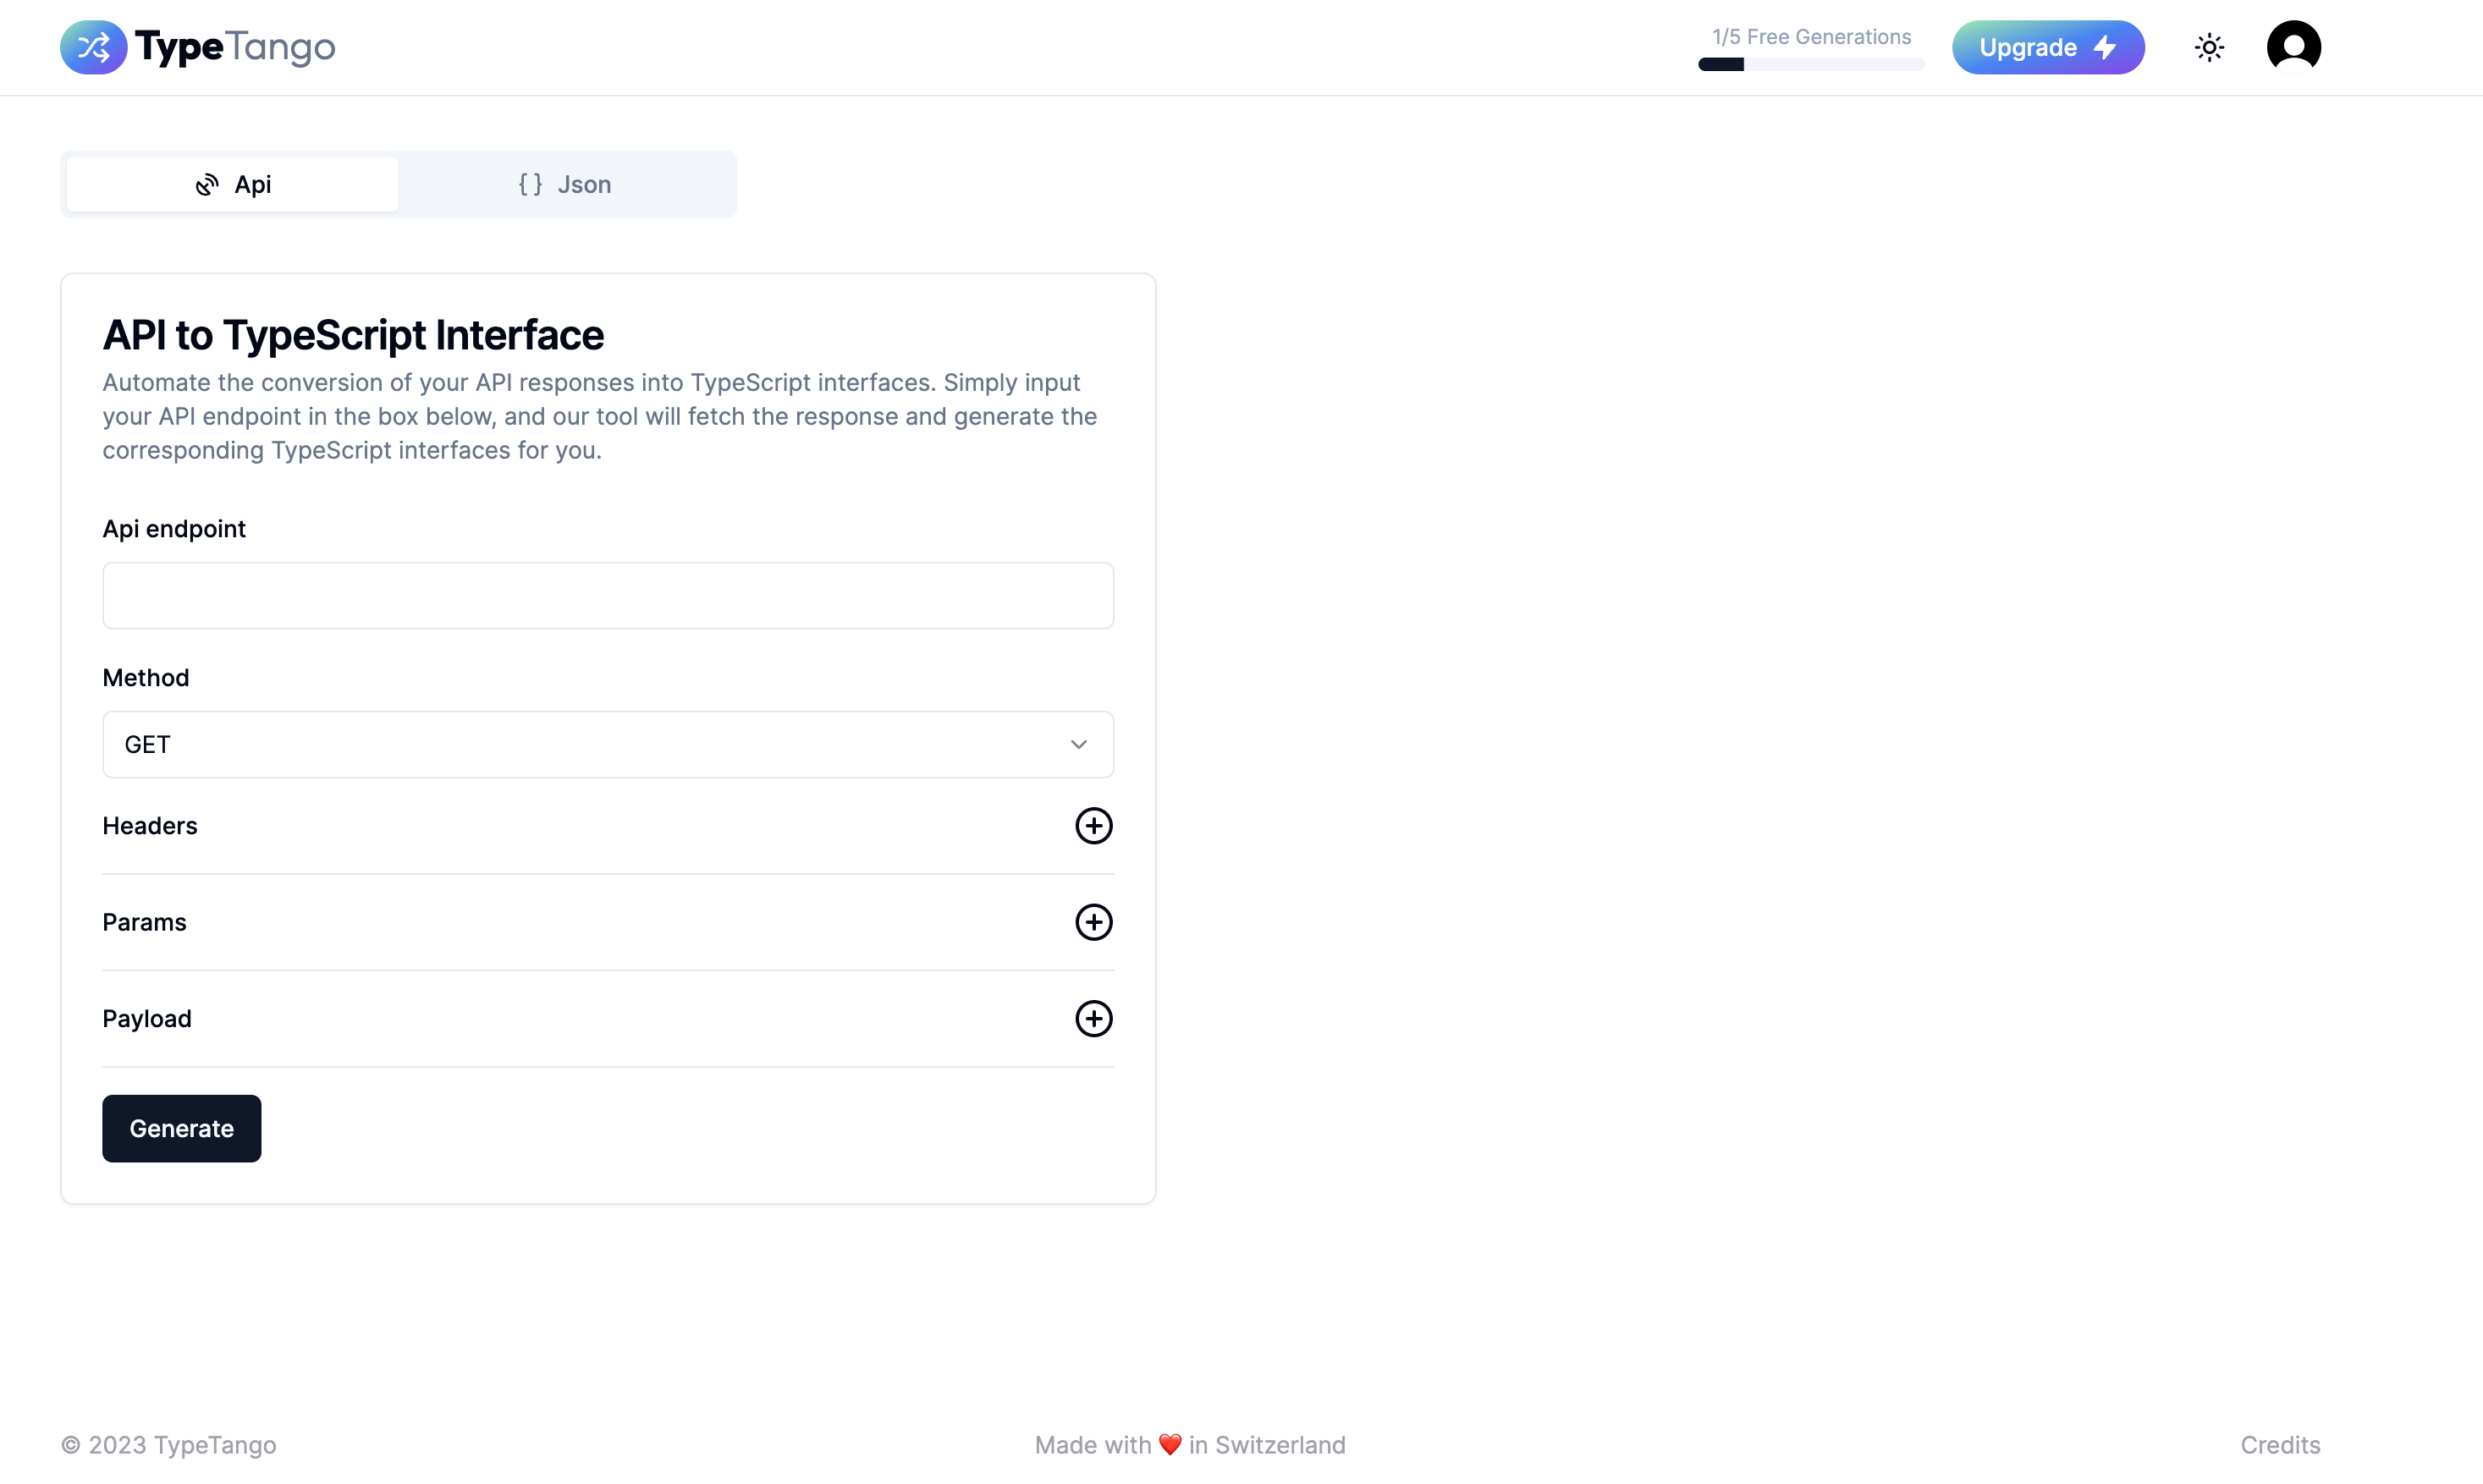Click the curly braces Json icon

click(x=530, y=185)
